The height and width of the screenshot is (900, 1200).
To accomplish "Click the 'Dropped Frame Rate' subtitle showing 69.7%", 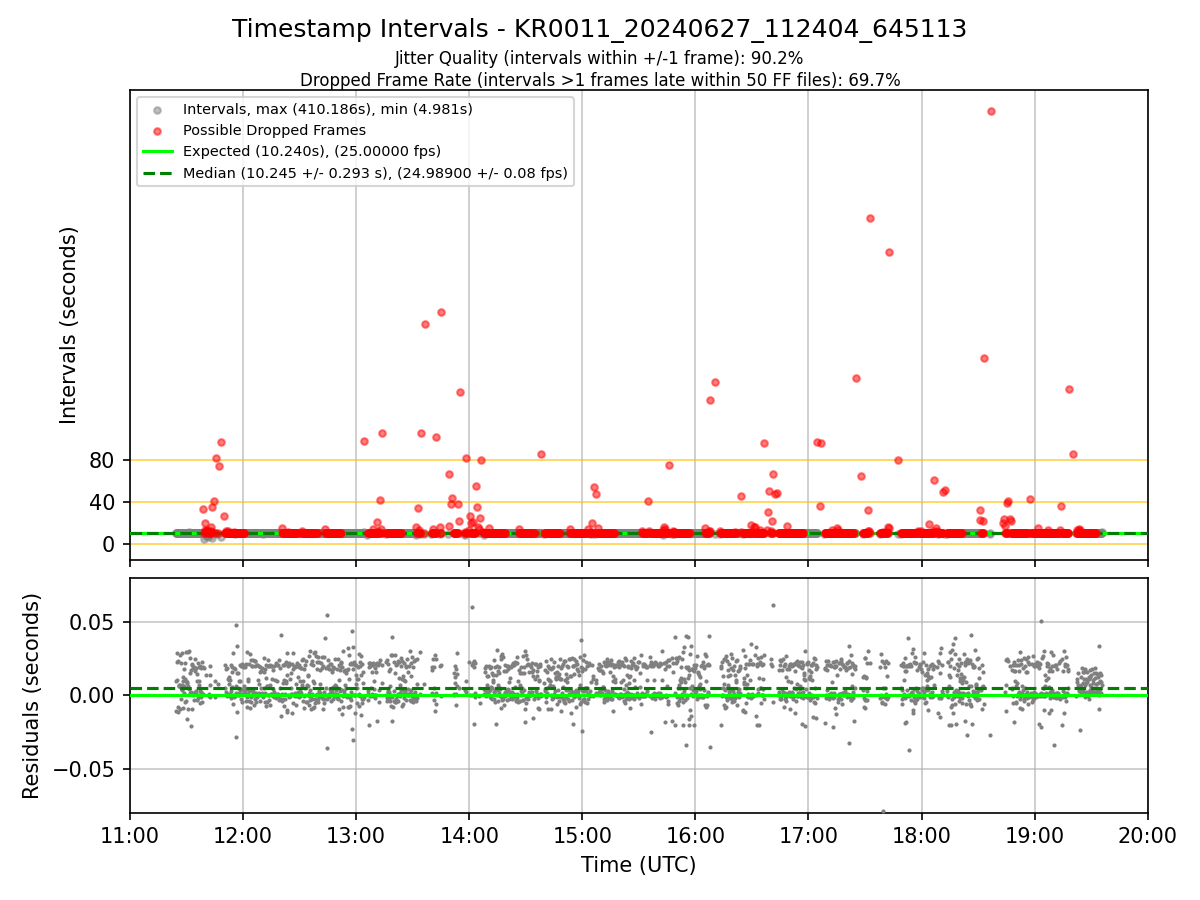I will 600,80.
